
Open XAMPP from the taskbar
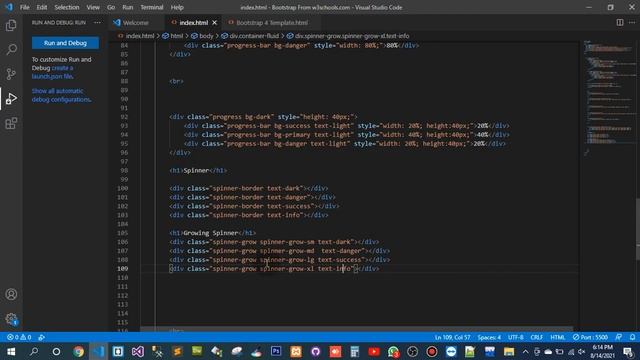pos(296,351)
